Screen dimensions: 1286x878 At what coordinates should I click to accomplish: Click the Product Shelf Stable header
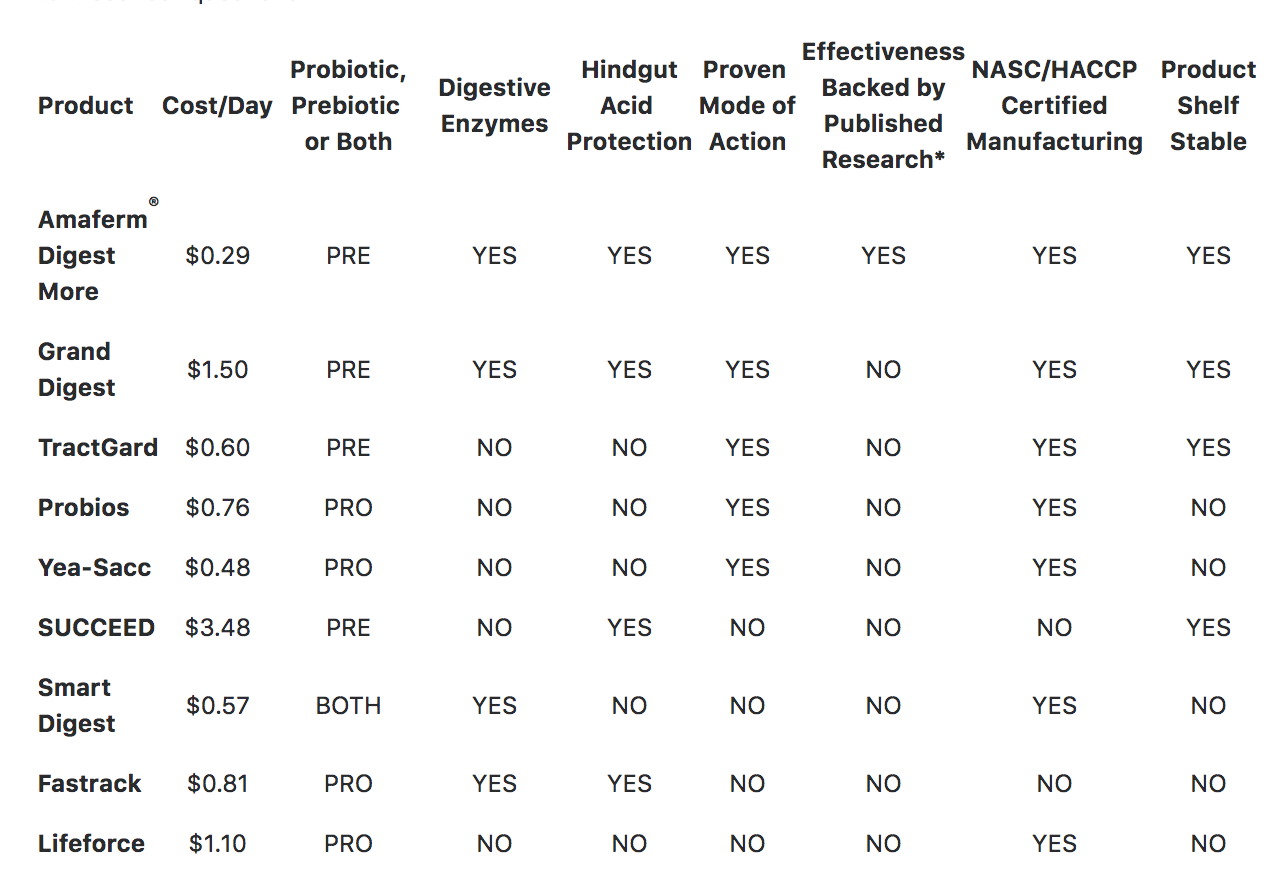tap(1208, 106)
